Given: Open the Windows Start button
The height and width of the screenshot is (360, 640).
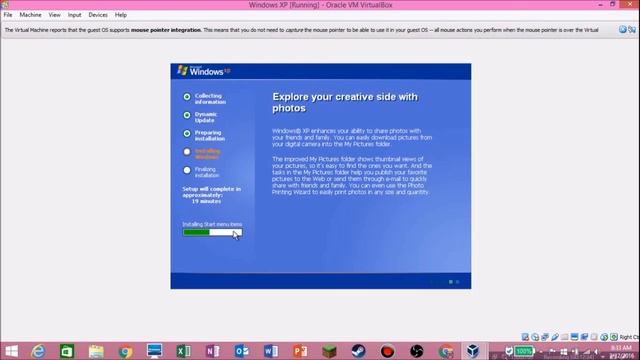Looking at the screenshot, I should pyautogui.click(x=11, y=351).
